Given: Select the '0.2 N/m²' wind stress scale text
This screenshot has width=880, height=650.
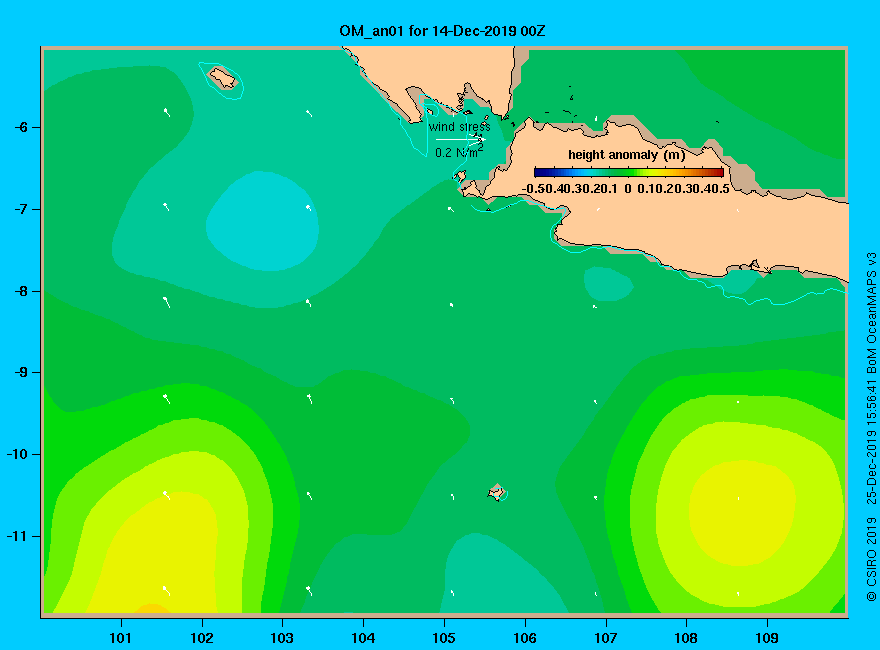Looking at the screenshot, I should 459,152.
